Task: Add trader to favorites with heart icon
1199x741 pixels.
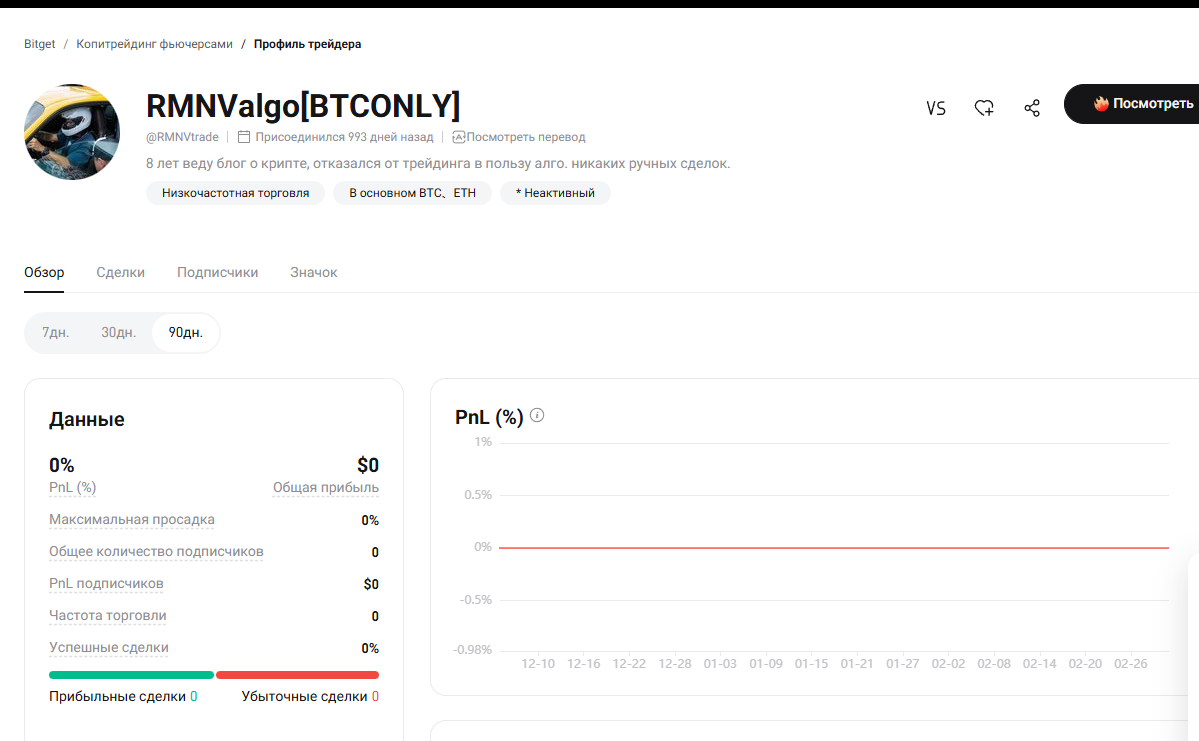Action: click(x=984, y=108)
